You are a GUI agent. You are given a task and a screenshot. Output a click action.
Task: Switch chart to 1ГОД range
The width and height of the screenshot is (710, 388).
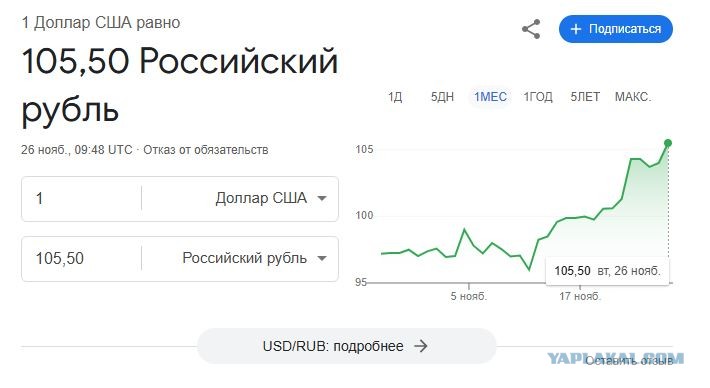(x=538, y=97)
